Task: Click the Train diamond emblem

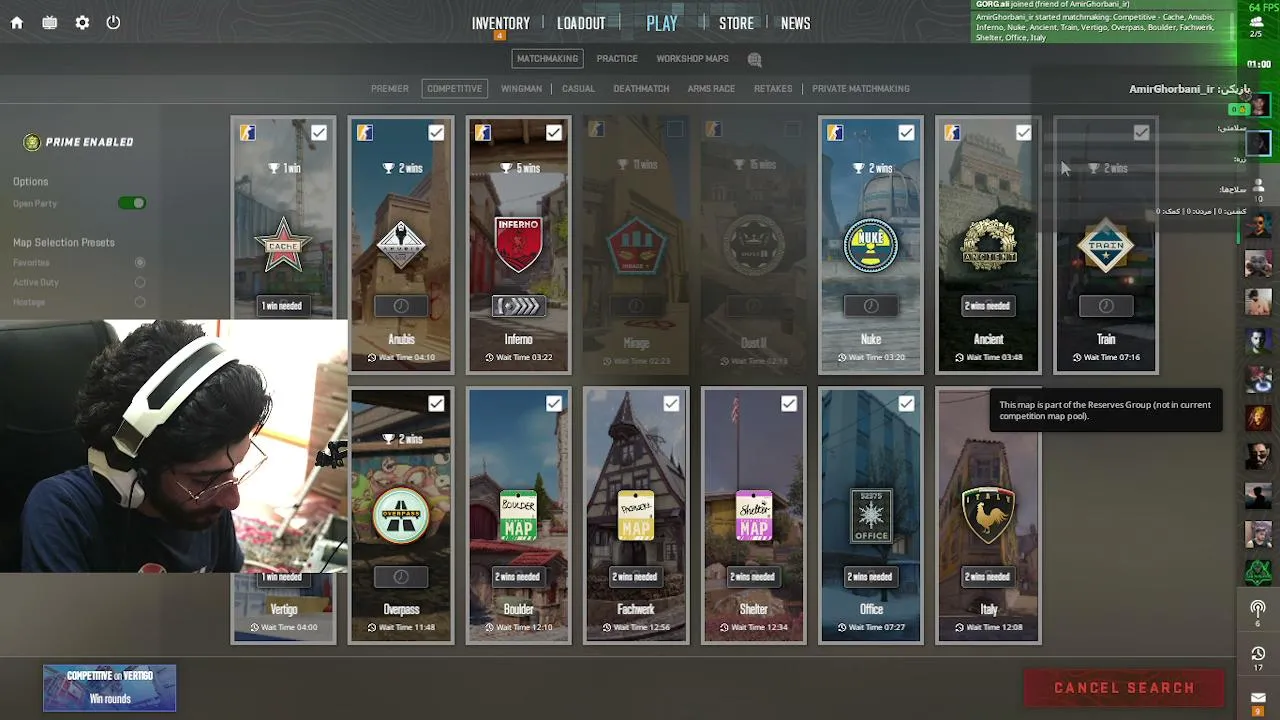Action: (1106, 245)
